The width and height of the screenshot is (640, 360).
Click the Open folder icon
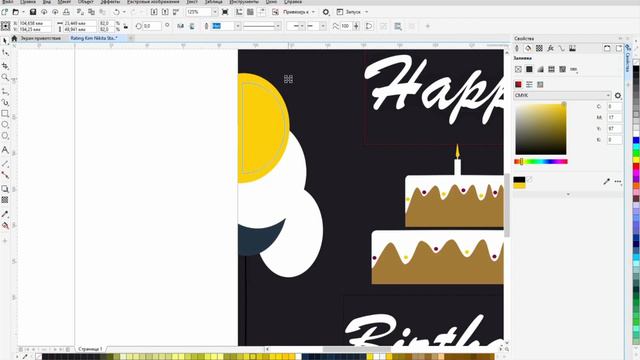coord(16,12)
